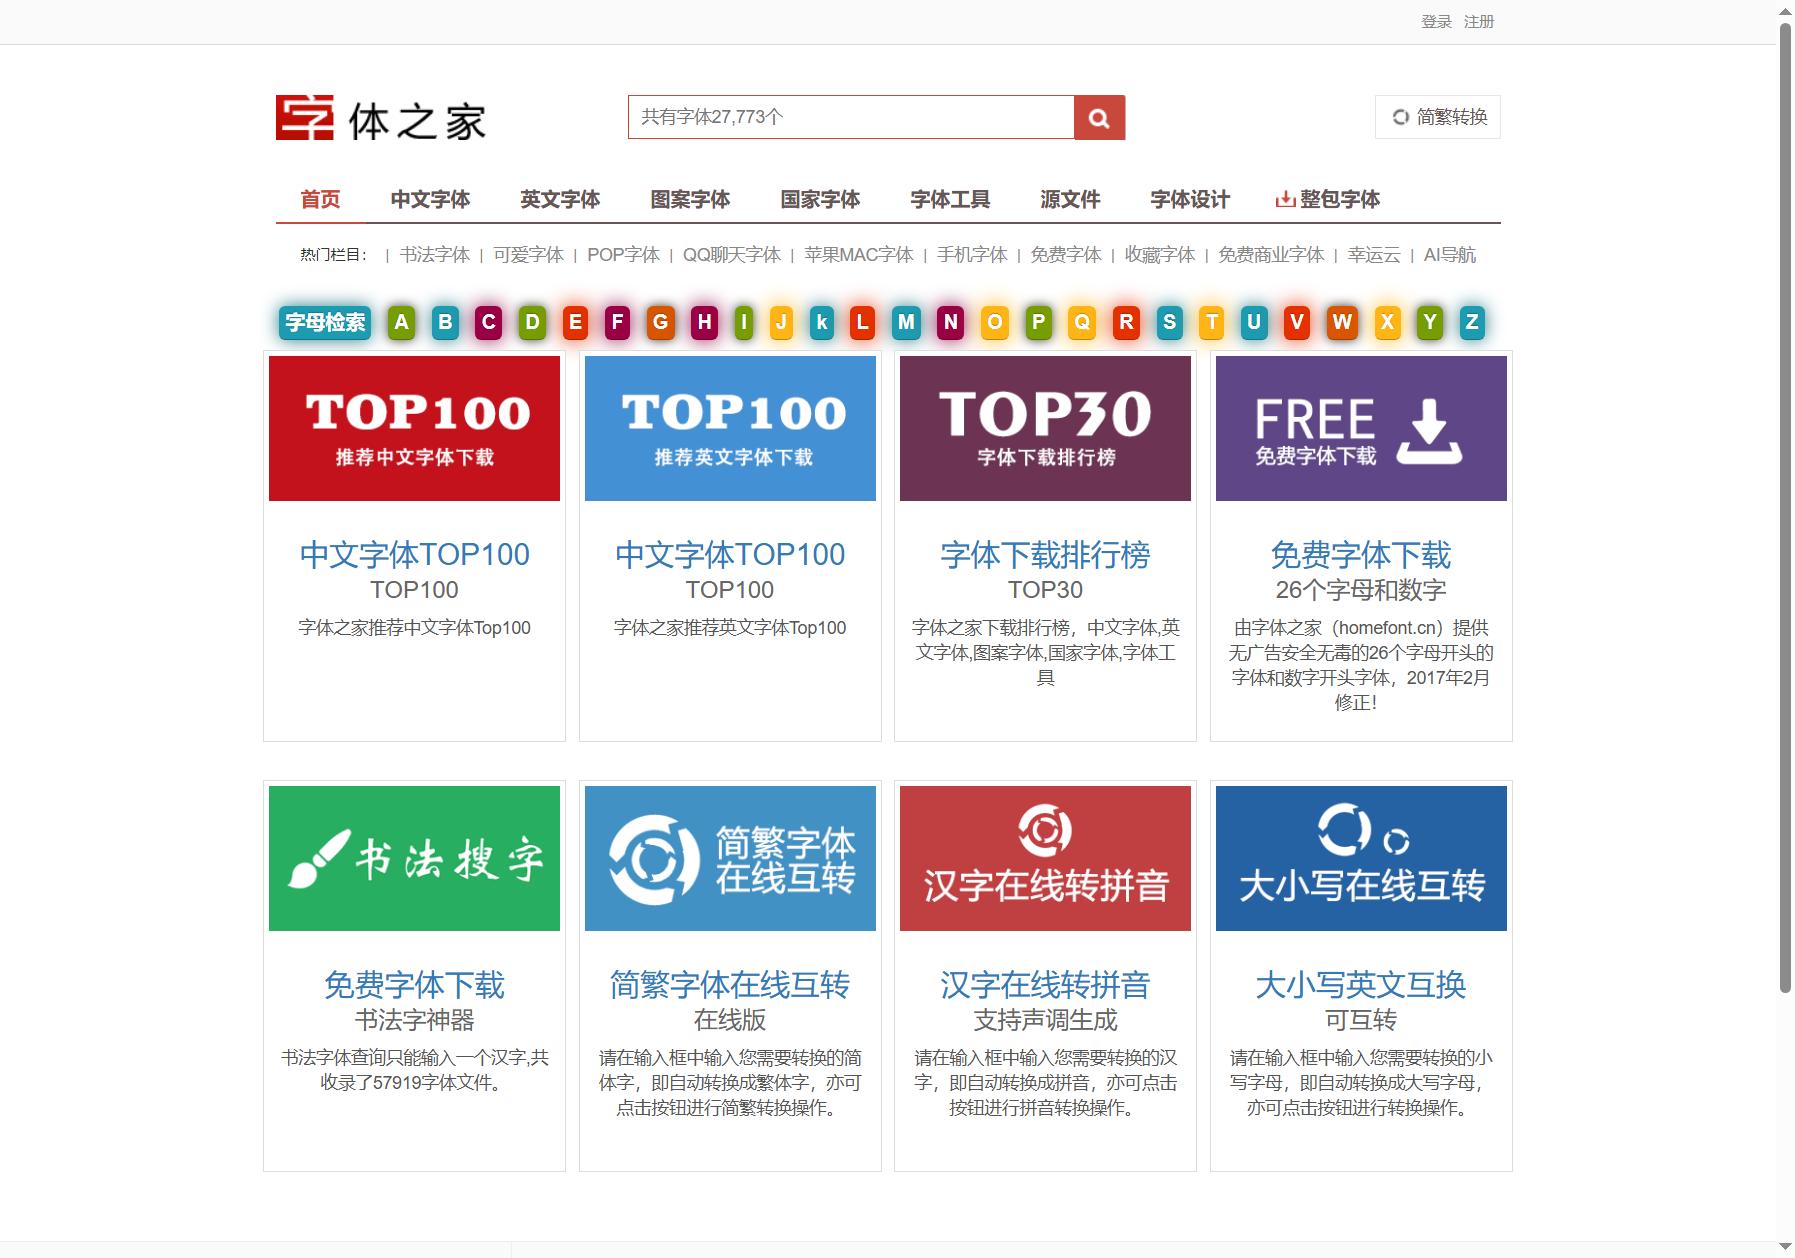
Task: Open the 苹果MAC字体 link
Action: pos(859,255)
